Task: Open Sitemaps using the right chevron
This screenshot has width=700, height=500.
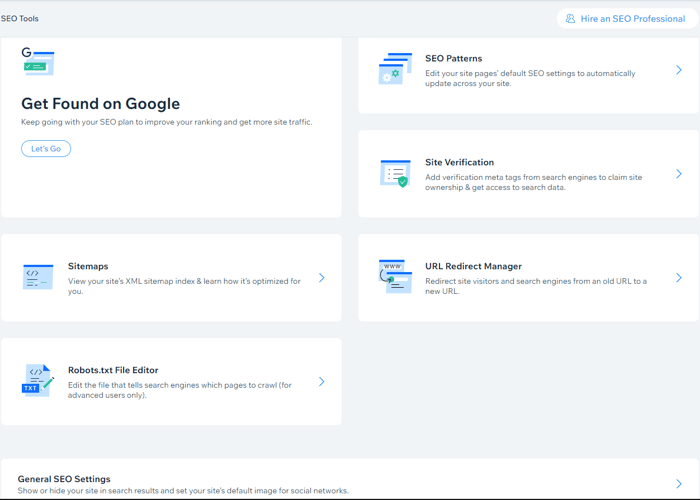Action: pos(321,278)
